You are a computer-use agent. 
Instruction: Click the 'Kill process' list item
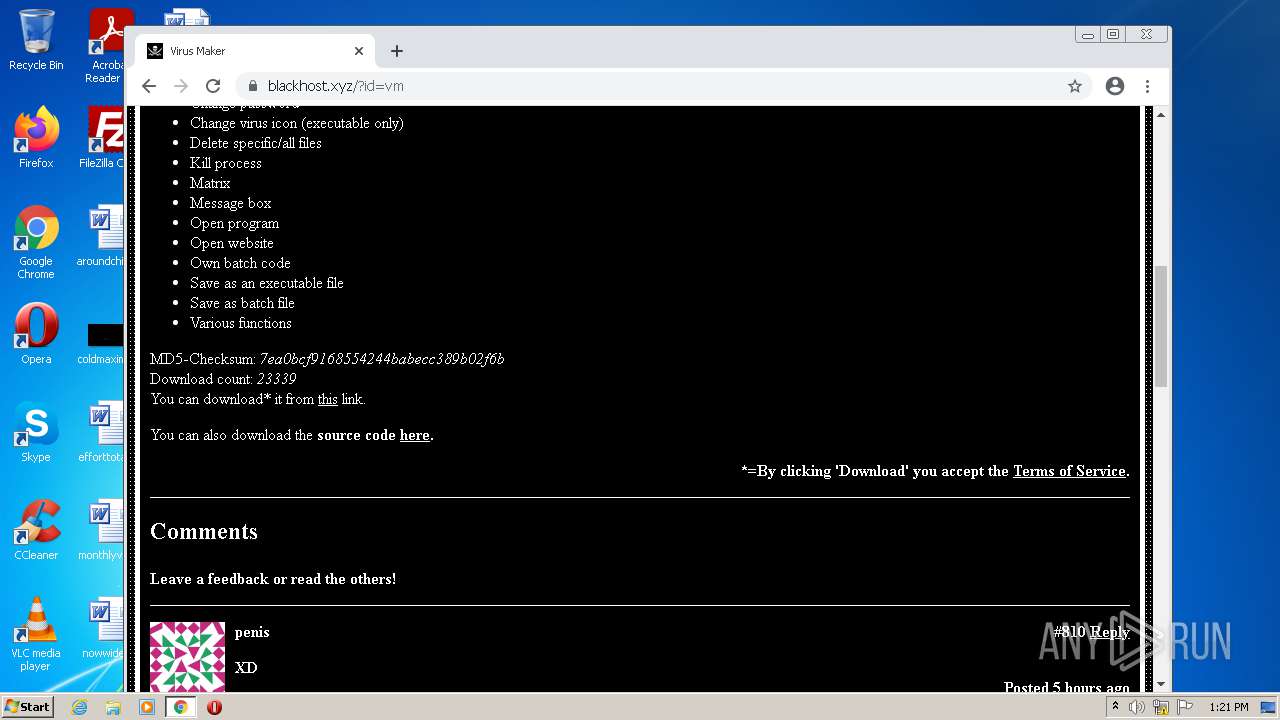(226, 163)
